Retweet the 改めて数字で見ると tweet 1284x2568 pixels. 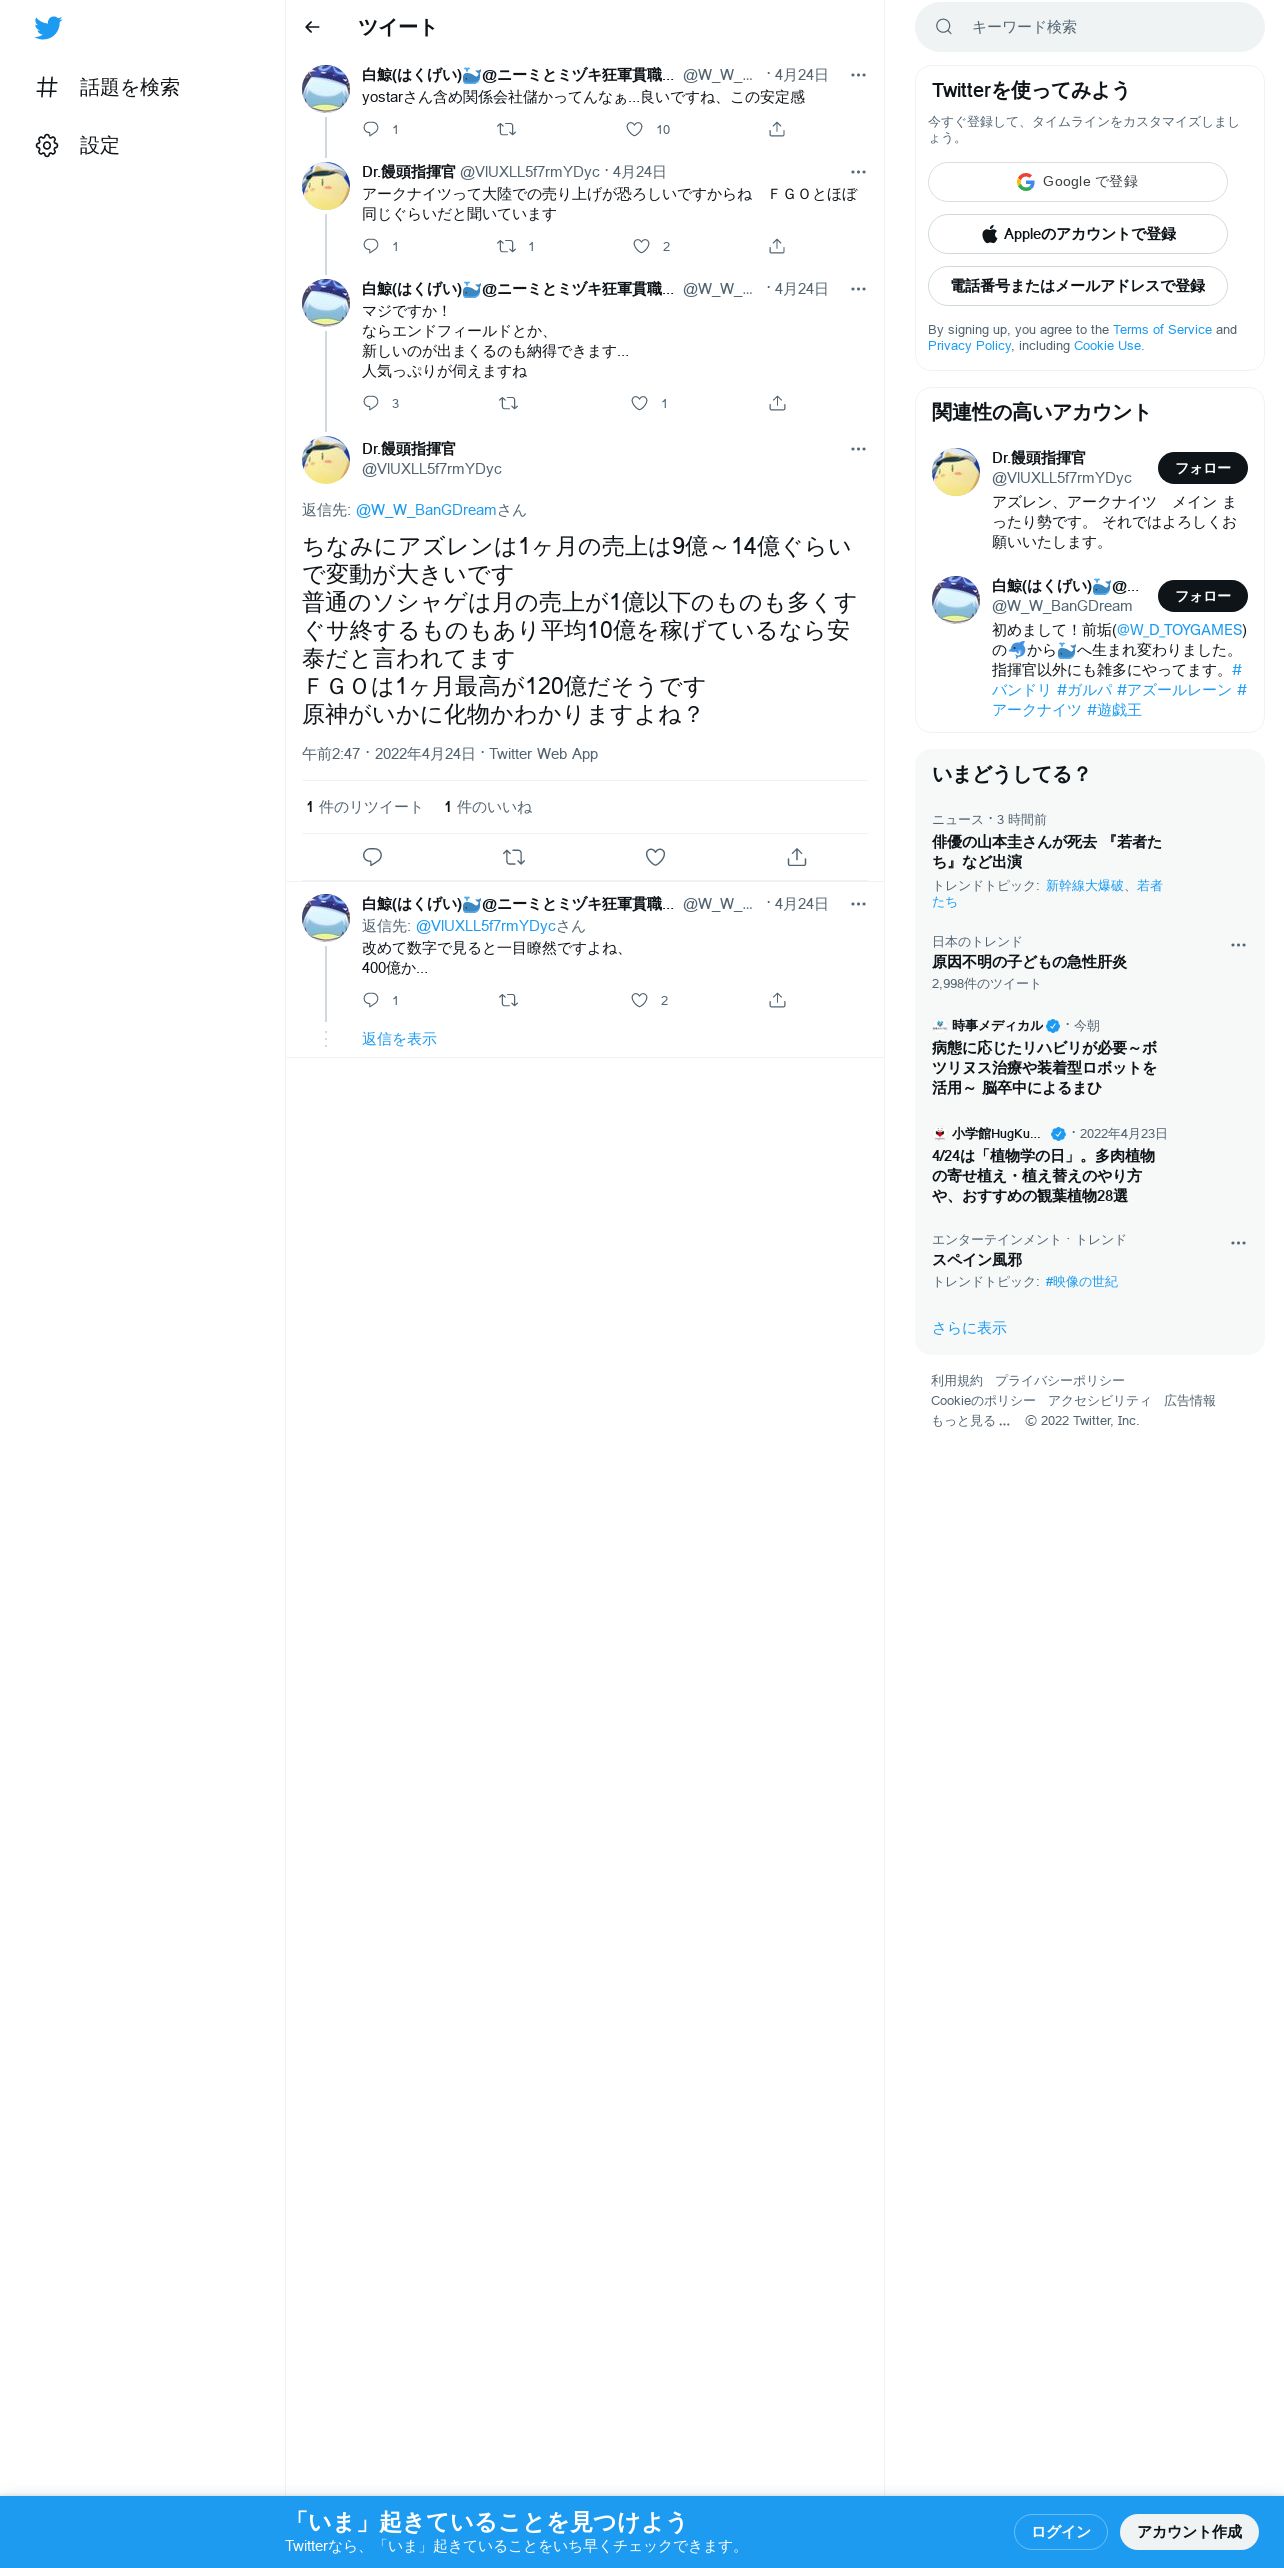point(508,1000)
